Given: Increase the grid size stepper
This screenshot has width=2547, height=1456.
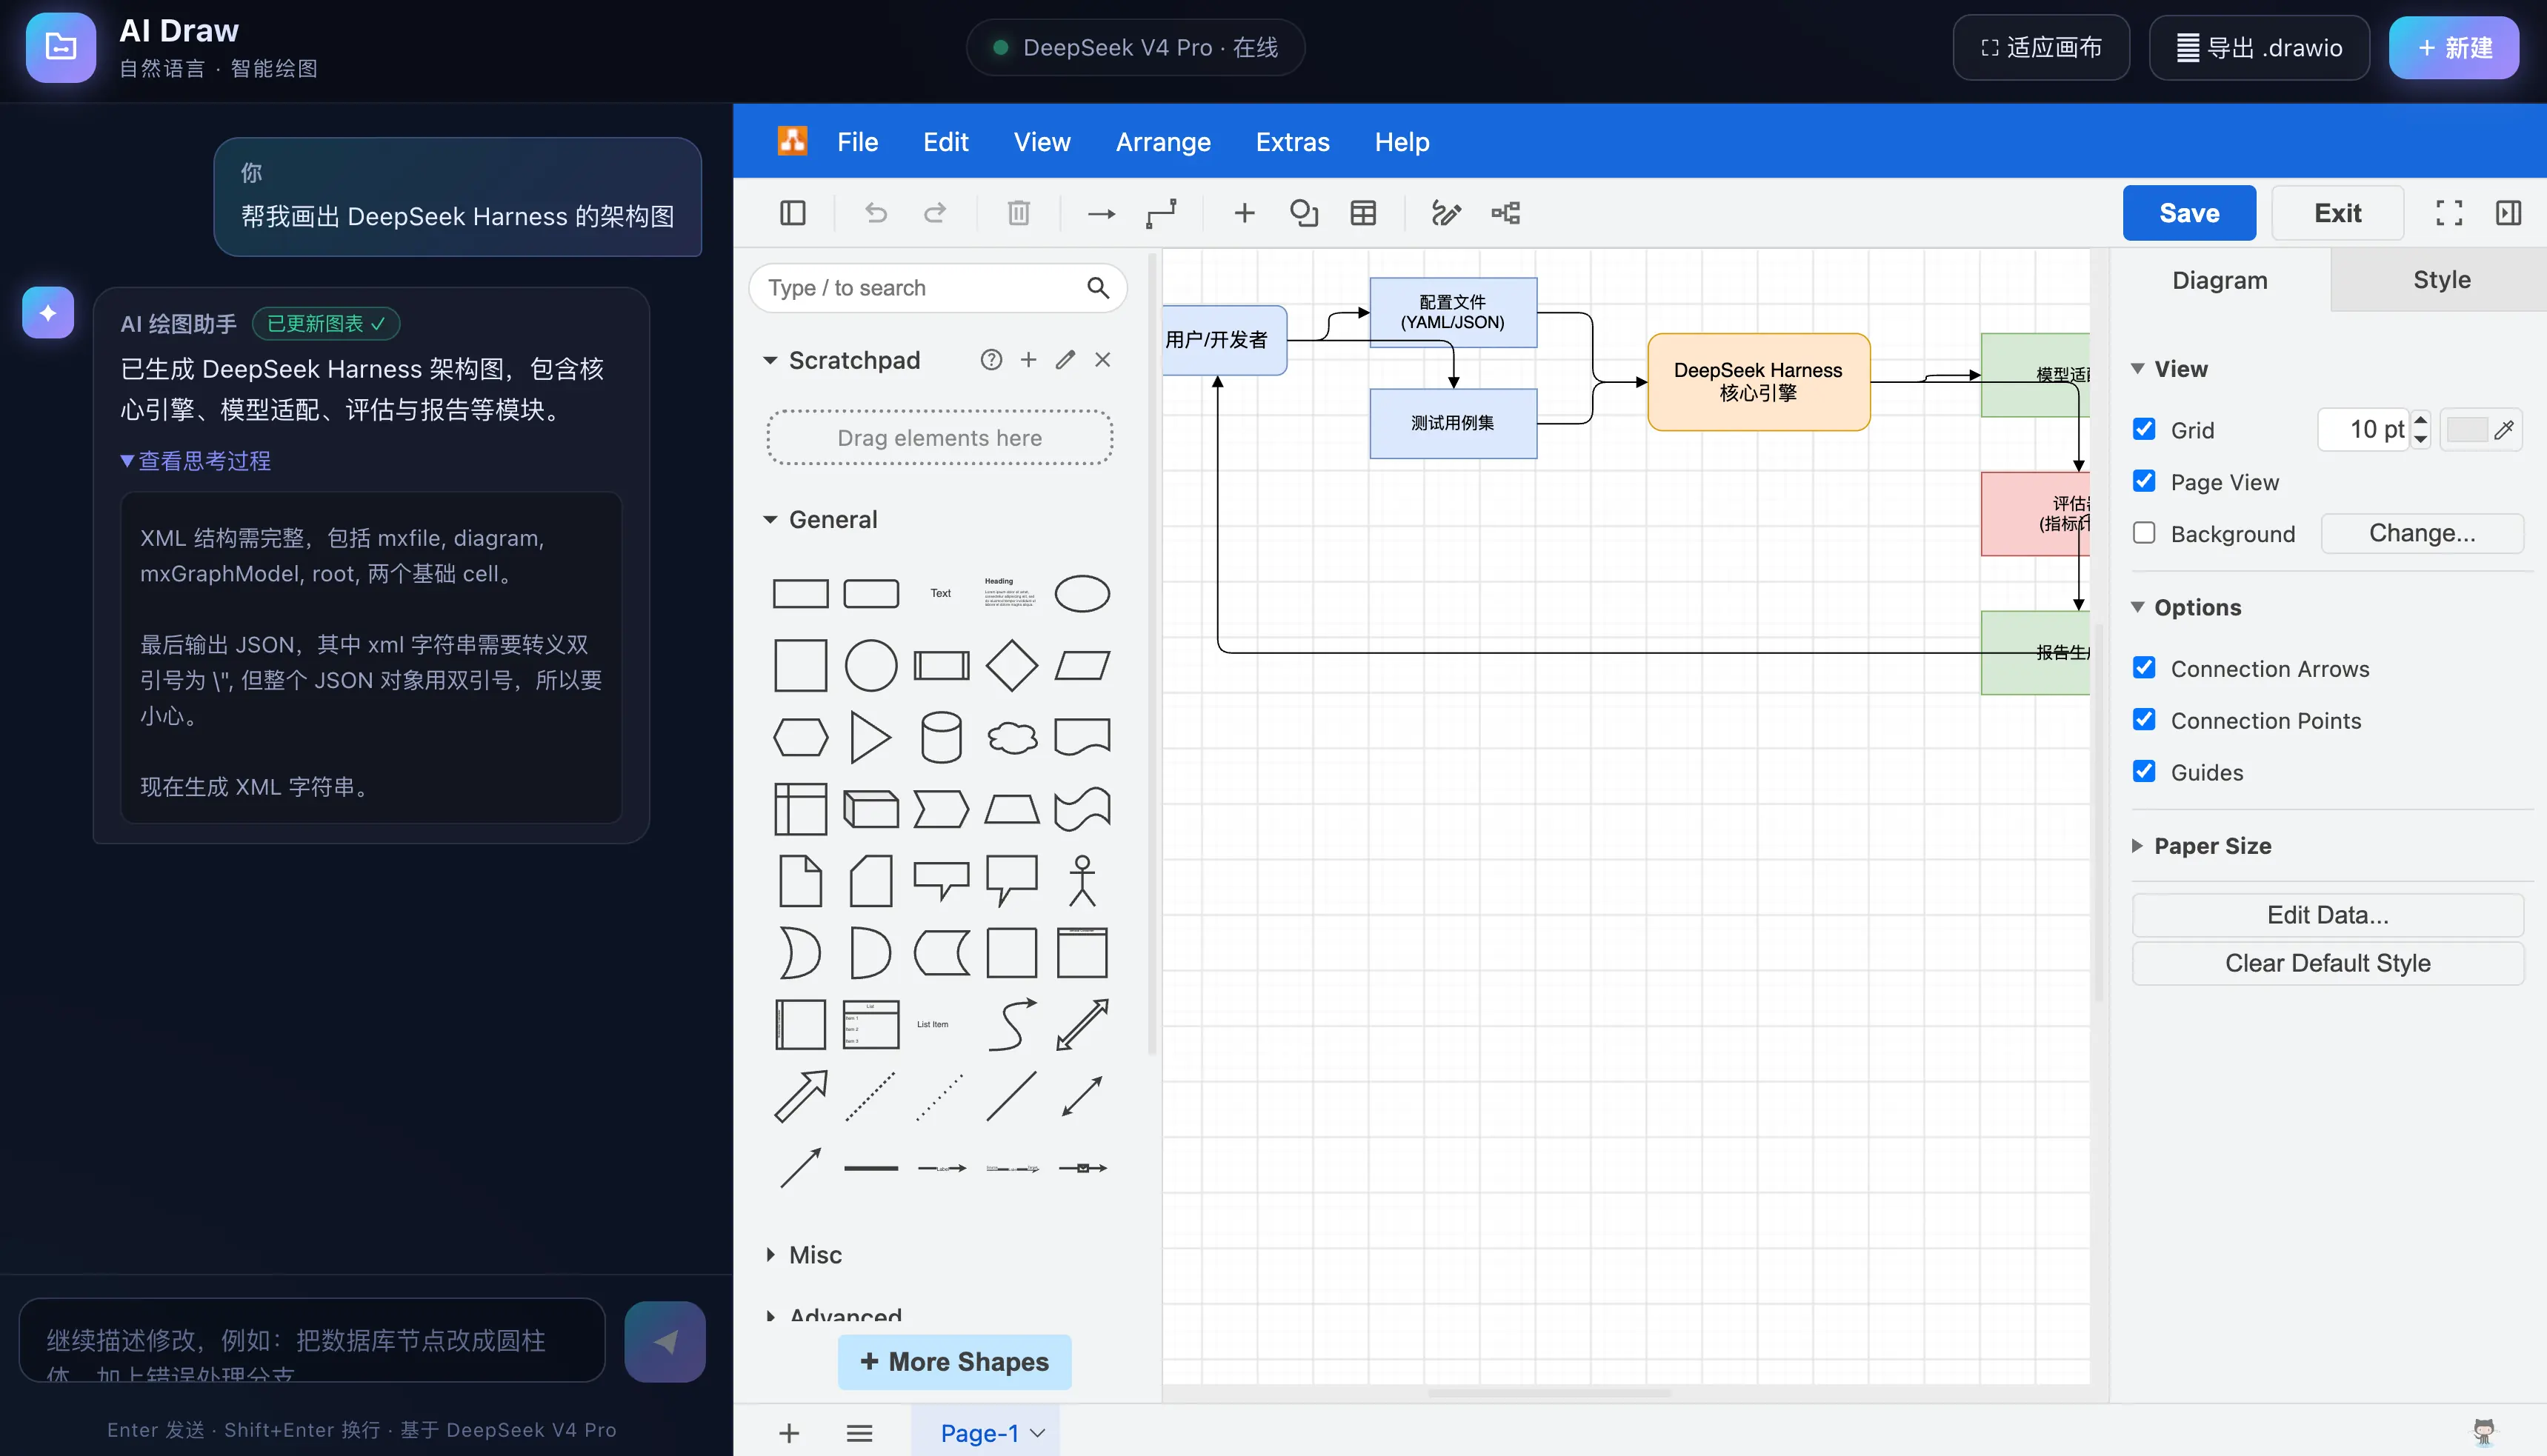Looking at the screenshot, I should [2421, 421].
